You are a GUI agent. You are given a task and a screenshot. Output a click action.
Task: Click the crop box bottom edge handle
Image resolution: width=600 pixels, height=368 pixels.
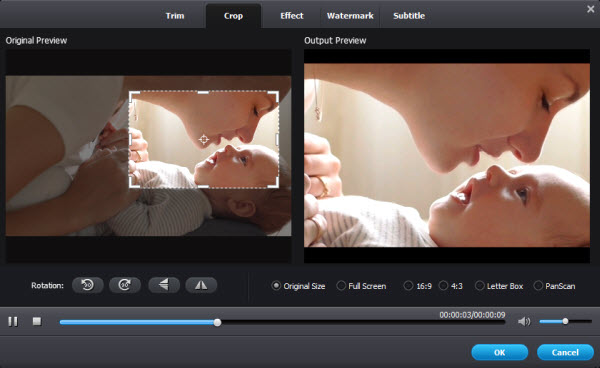pos(203,187)
